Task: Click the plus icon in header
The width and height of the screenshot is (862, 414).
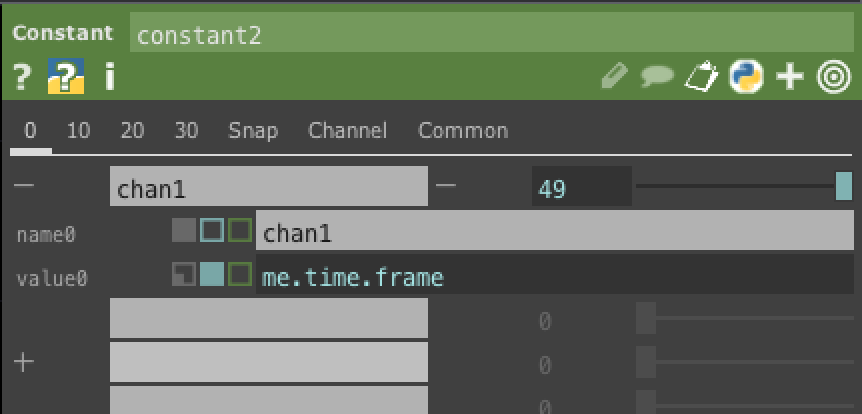Action: [x=790, y=77]
